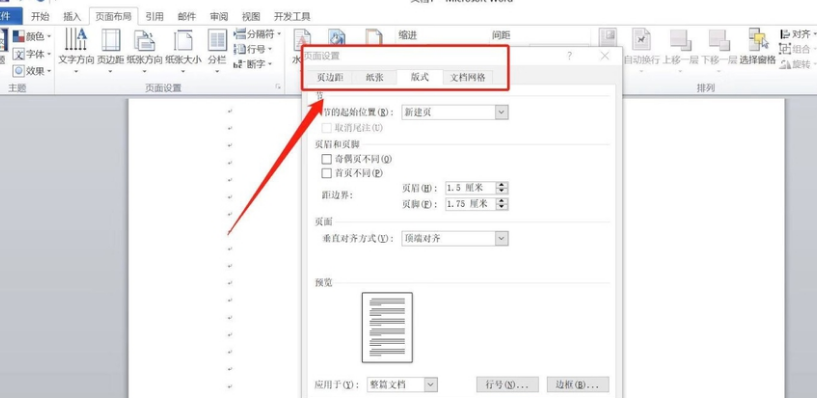Click the 下移一层 send backward icon

coord(719,40)
